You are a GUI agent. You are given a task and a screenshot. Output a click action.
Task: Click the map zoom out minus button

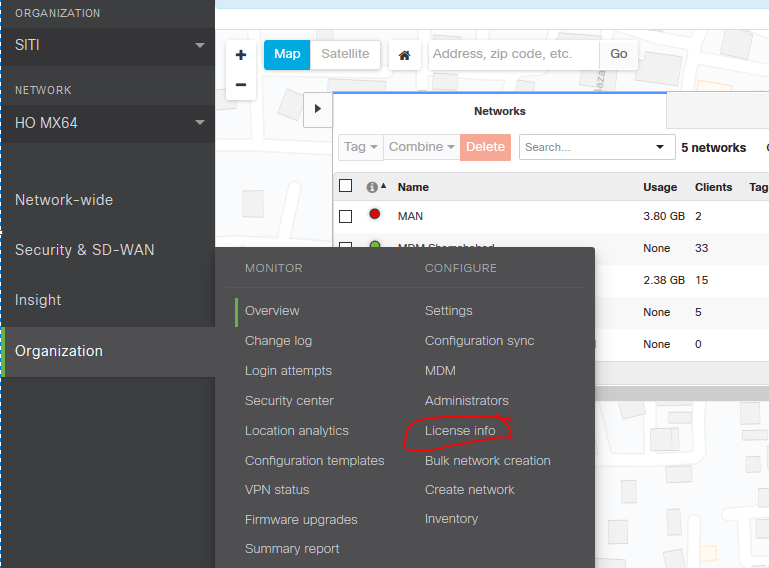point(240,85)
